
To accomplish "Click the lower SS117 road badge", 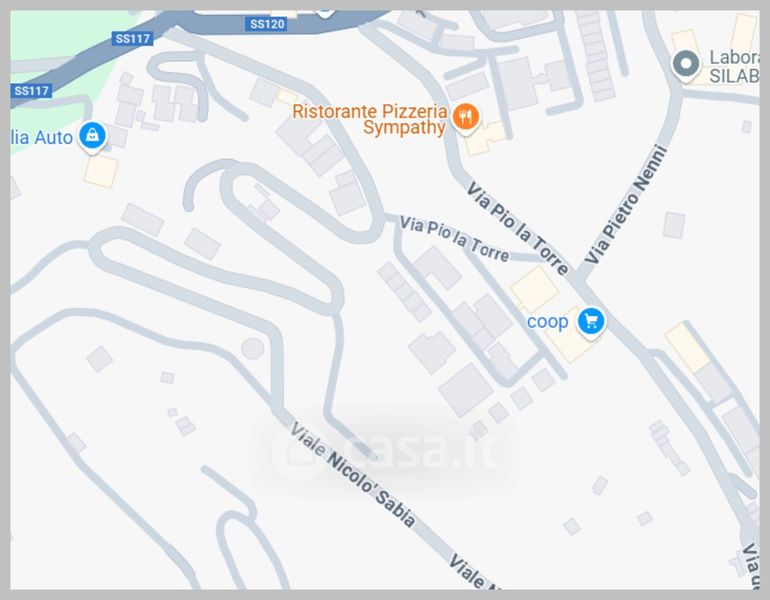I will click(x=31, y=91).
